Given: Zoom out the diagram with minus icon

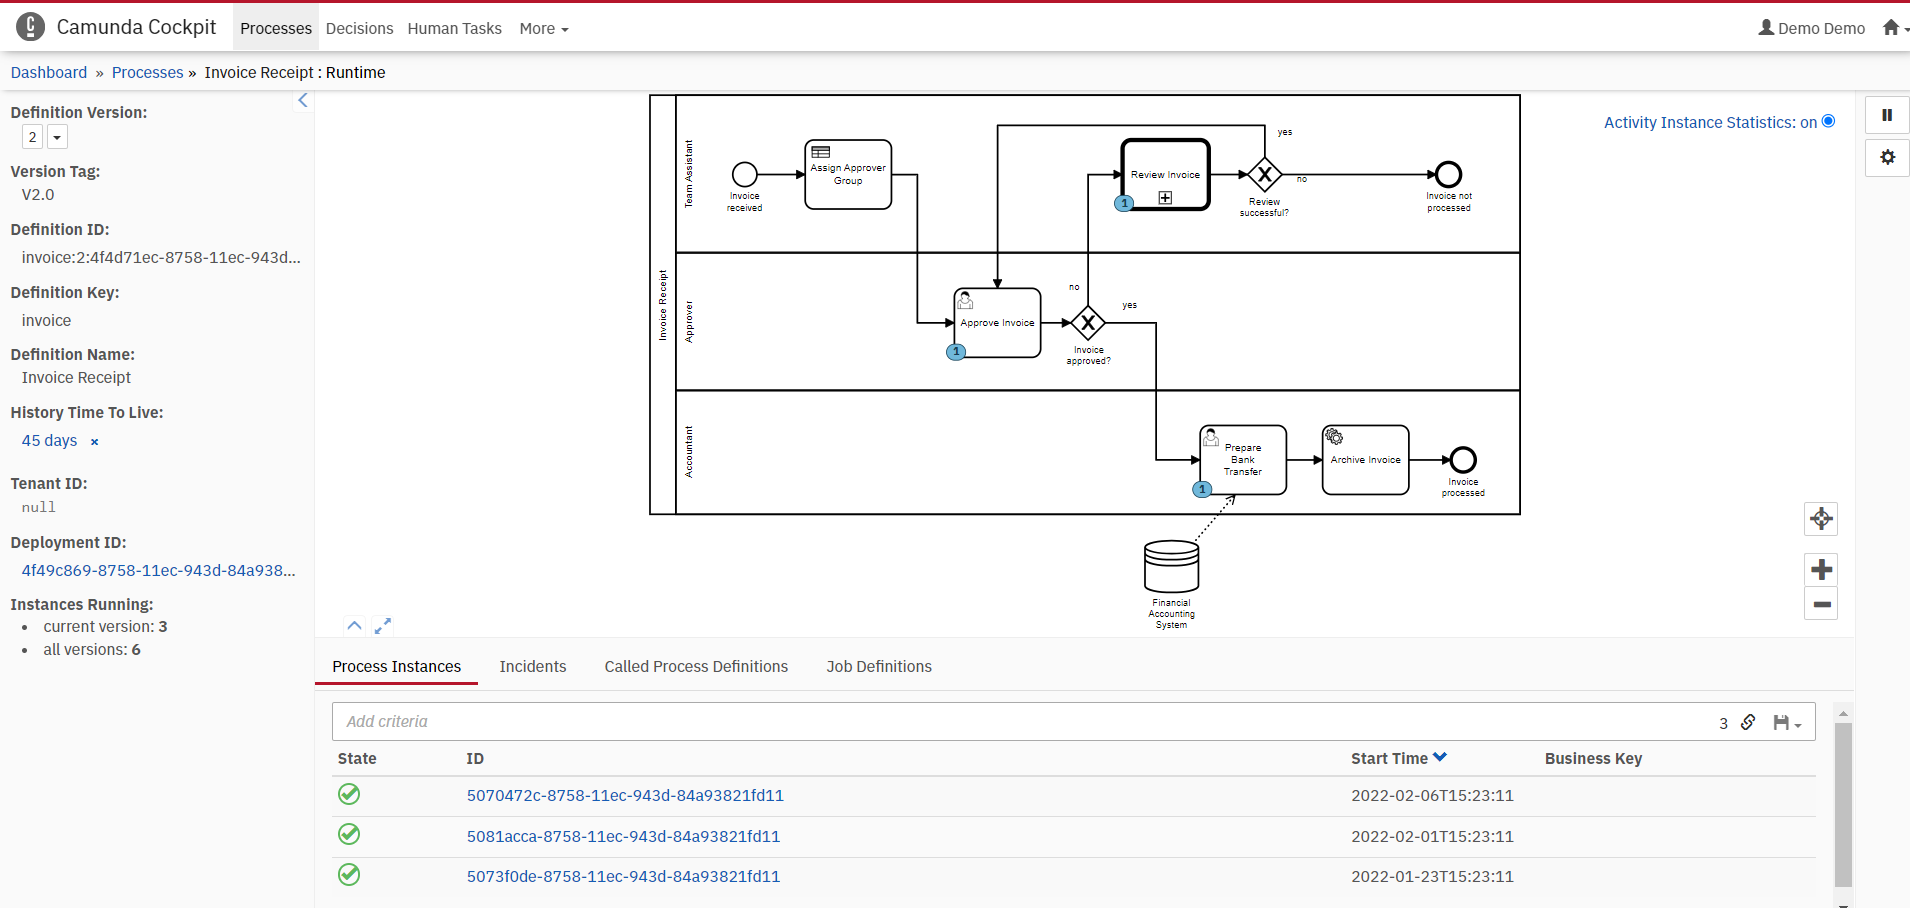Looking at the screenshot, I should pyautogui.click(x=1820, y=604).
